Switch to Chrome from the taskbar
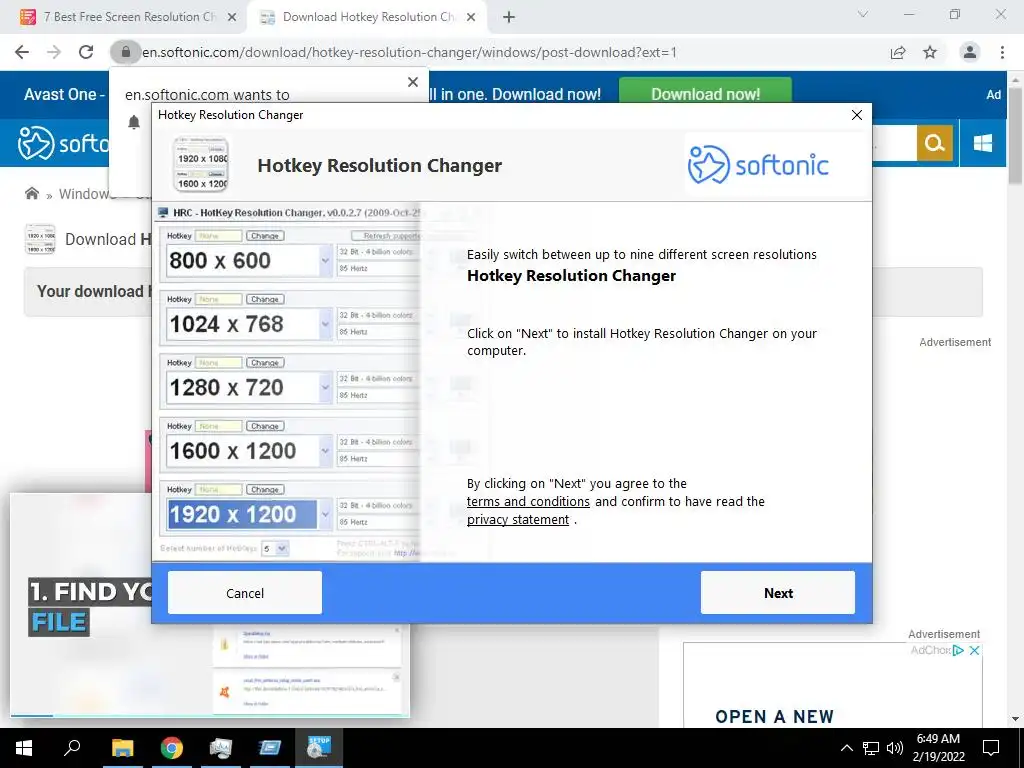Image resolution: width=1024 pixels, height=768 pixels. (x=172, y=748)
